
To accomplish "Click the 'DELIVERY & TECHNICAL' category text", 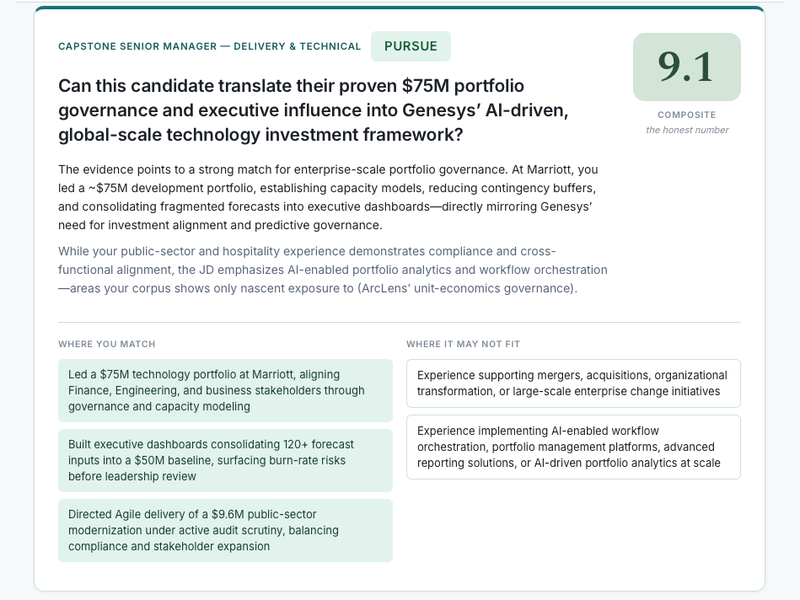I will coord(297,46).
